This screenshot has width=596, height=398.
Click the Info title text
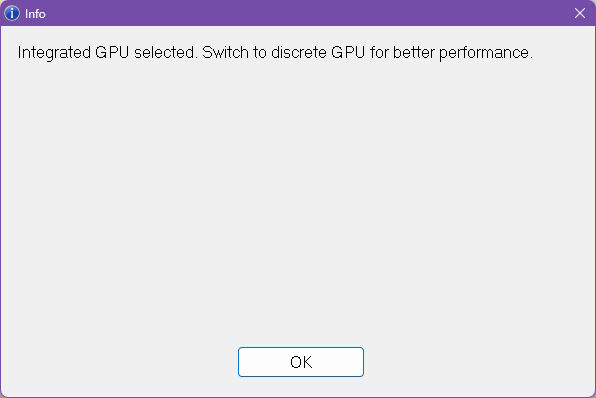[35, 14]
